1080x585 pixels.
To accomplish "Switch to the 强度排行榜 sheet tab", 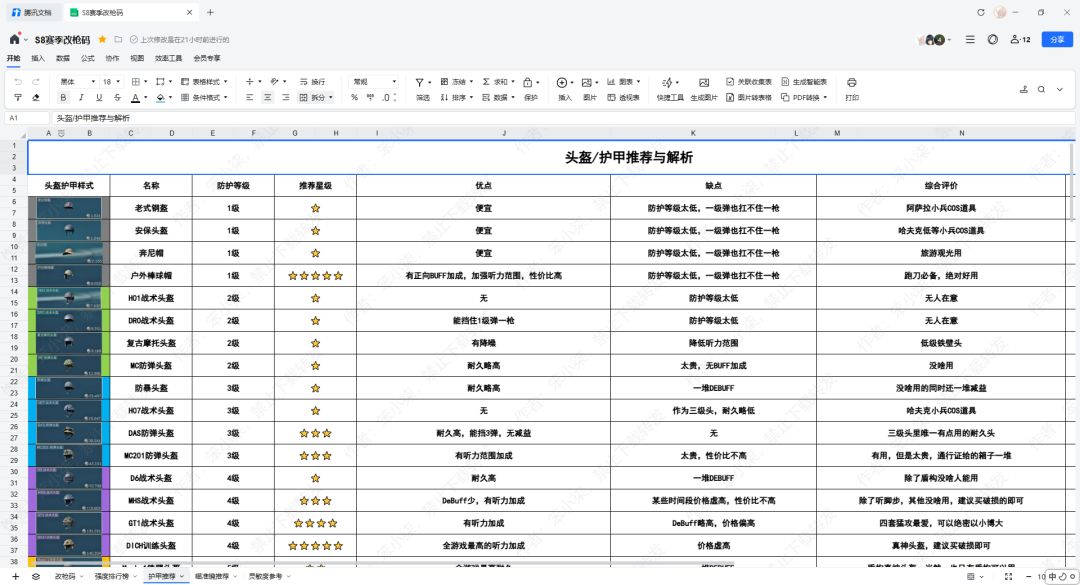I will (112, 576).
